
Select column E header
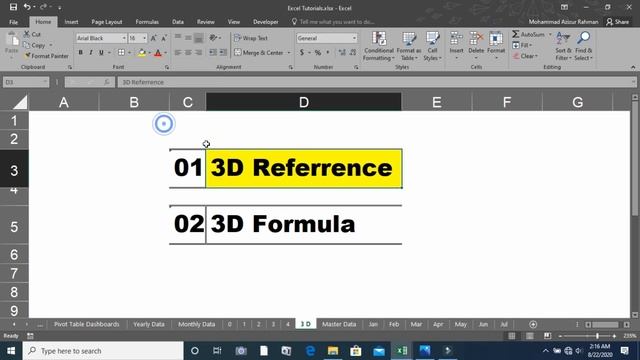click(436, 102)
